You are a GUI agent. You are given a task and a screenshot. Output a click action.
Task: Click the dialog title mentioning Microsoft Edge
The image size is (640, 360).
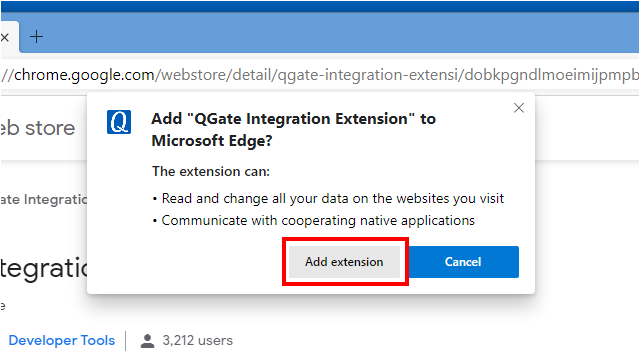(x=293, y=129)
